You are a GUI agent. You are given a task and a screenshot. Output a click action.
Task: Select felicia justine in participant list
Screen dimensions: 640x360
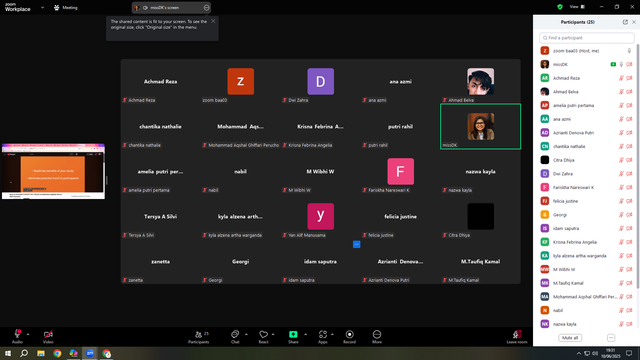pos(587,201)
